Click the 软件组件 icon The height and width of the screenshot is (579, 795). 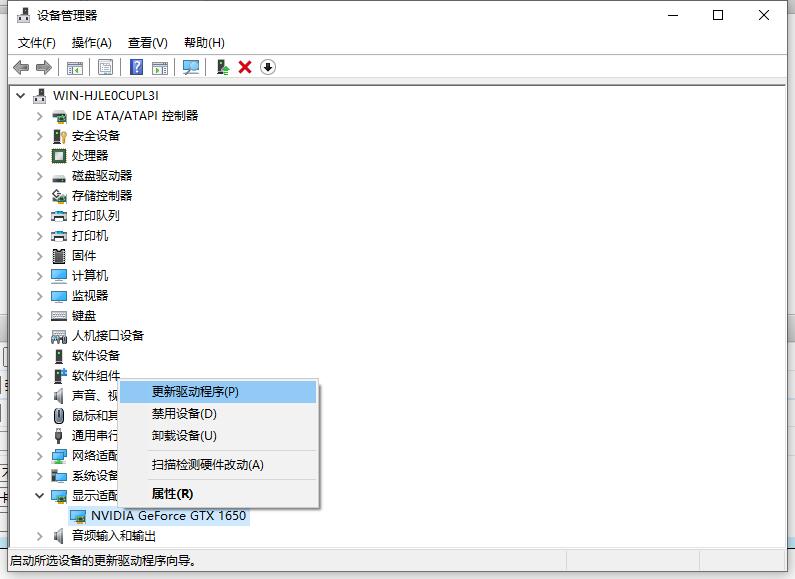pos(60,376)
